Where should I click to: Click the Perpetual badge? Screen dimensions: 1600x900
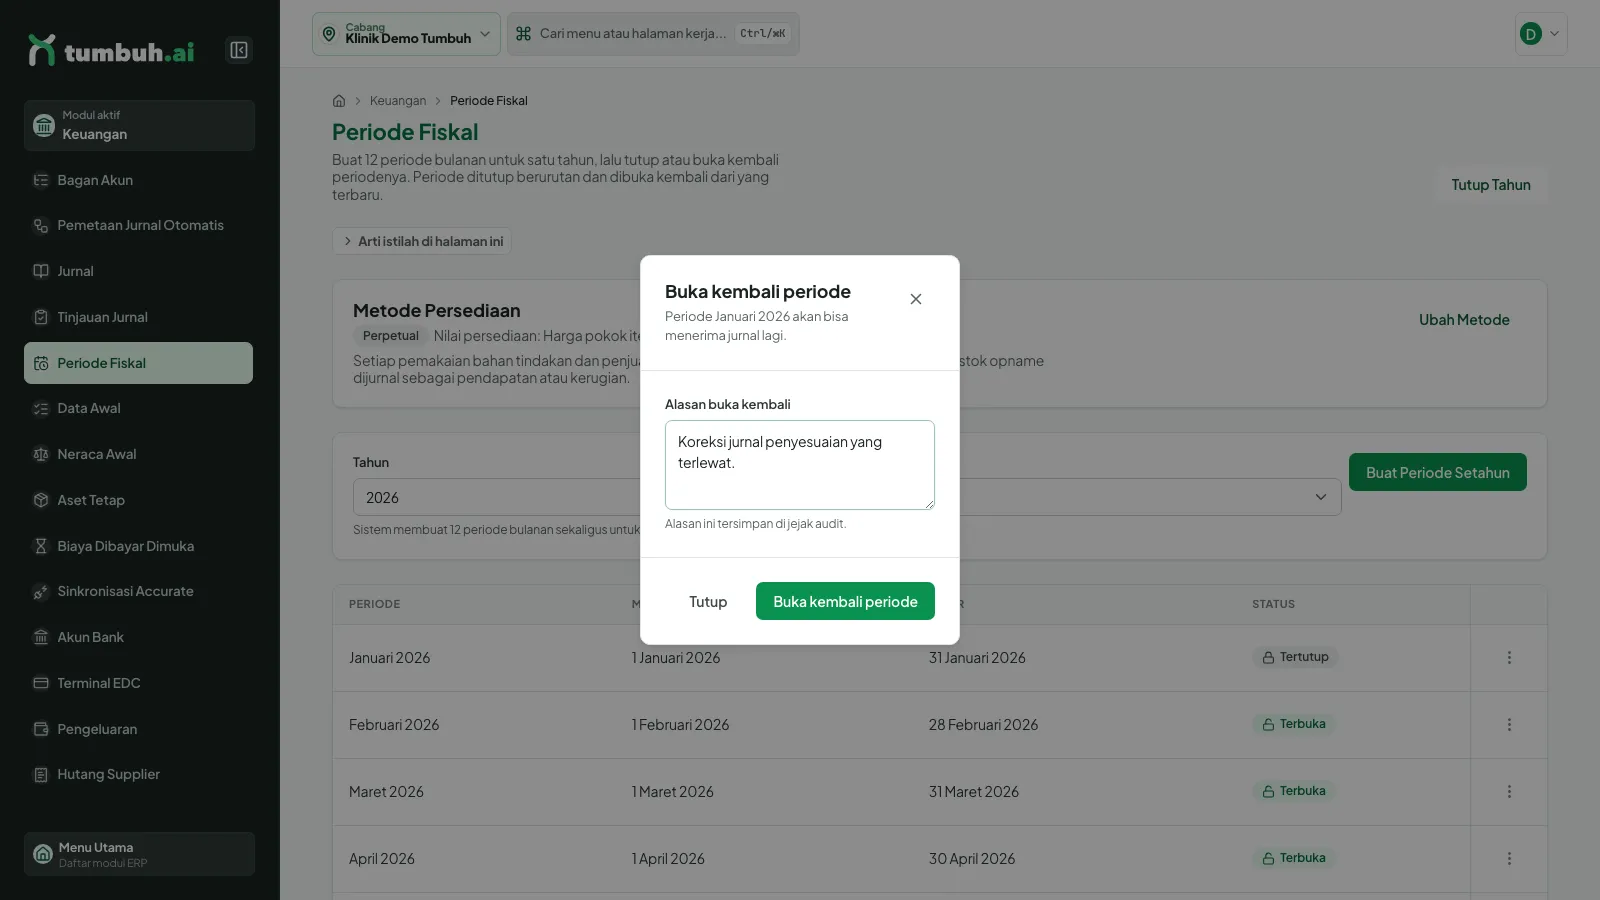click(x=391, y=336)
